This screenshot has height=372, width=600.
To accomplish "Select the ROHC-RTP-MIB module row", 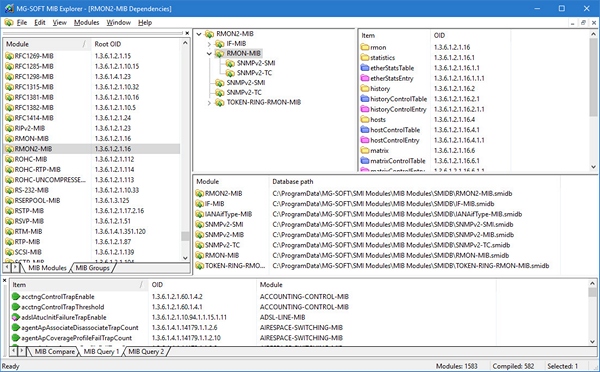I will [91, 170].
